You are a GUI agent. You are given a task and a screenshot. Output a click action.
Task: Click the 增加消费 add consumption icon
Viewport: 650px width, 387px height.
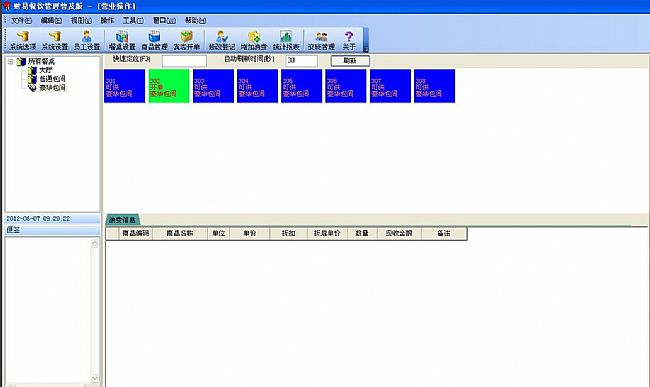[x=254, y=41]
